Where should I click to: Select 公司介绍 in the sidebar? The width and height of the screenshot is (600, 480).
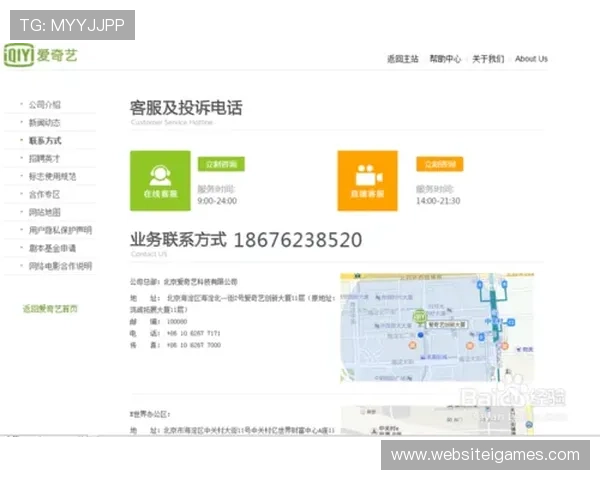pyautogui.click(x=45, y=105)
